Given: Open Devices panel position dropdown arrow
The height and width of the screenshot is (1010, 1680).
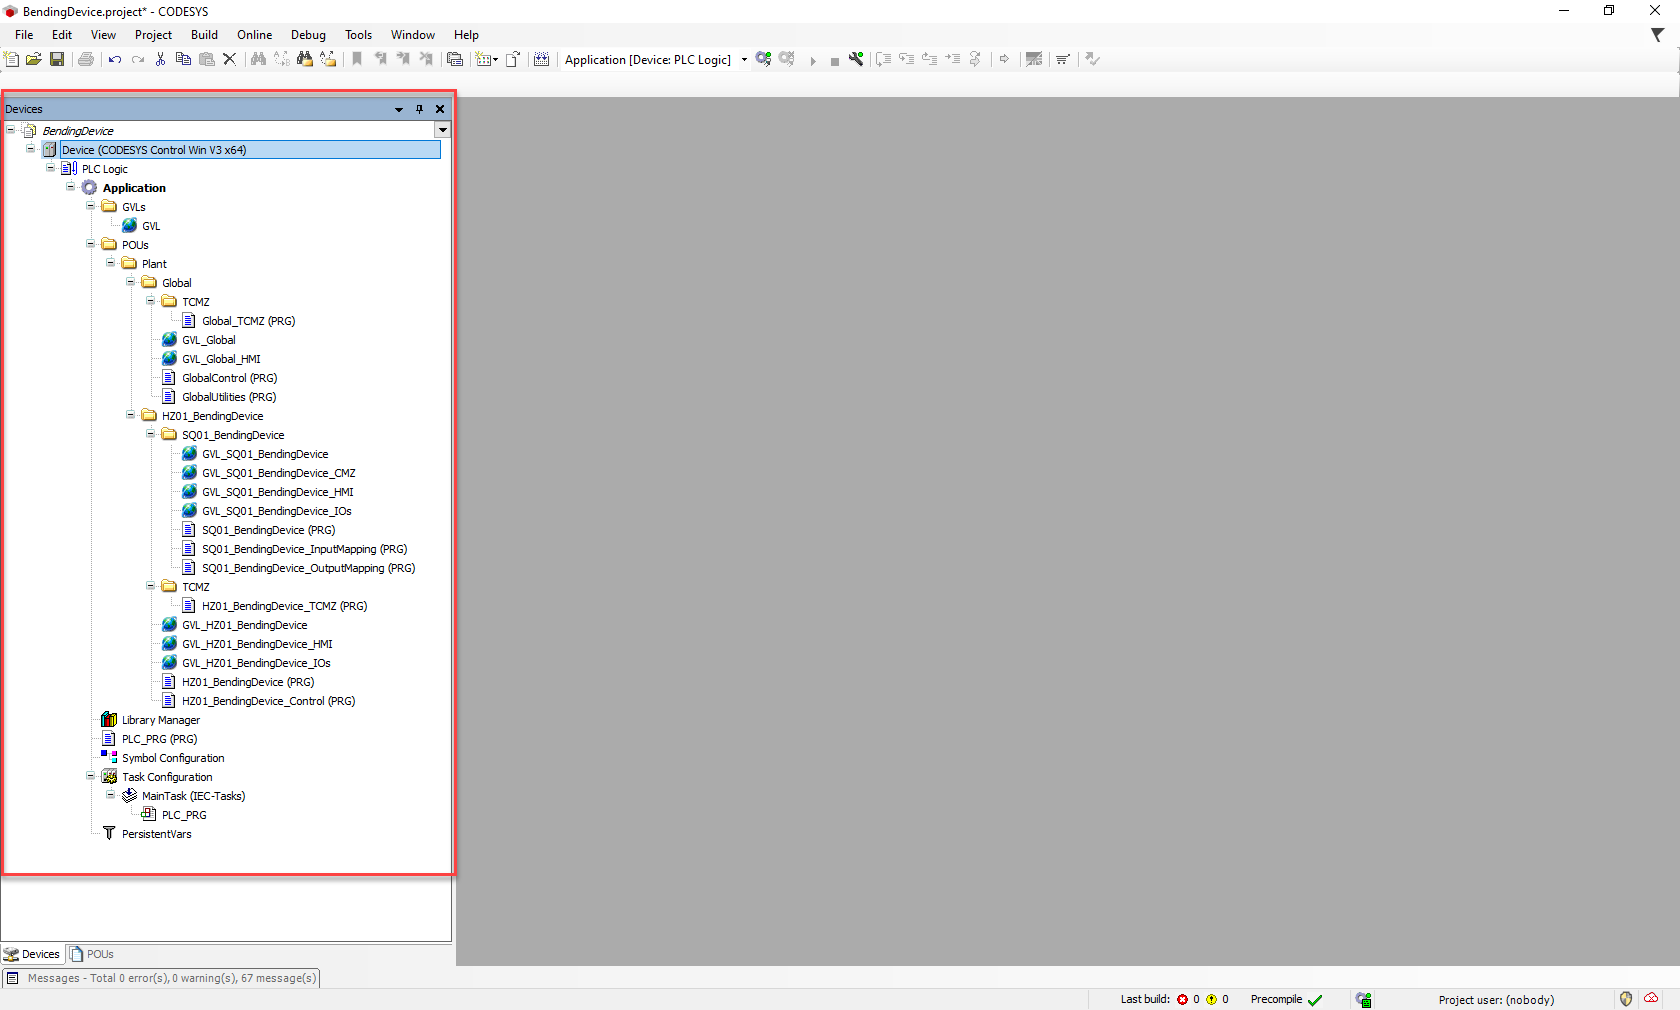Looking at the screenshot, I should pos(399,109).
